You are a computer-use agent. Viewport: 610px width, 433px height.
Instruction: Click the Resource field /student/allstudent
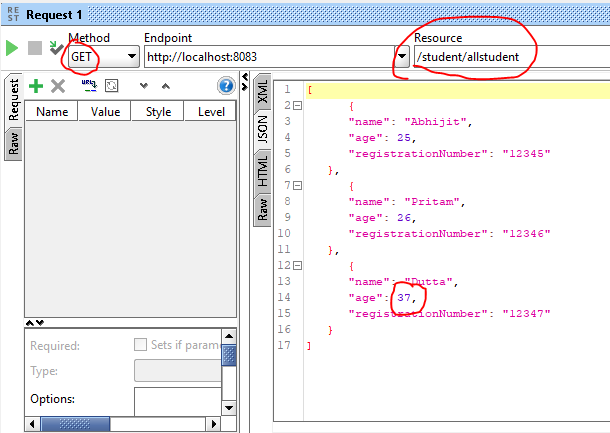pos(512,57)
